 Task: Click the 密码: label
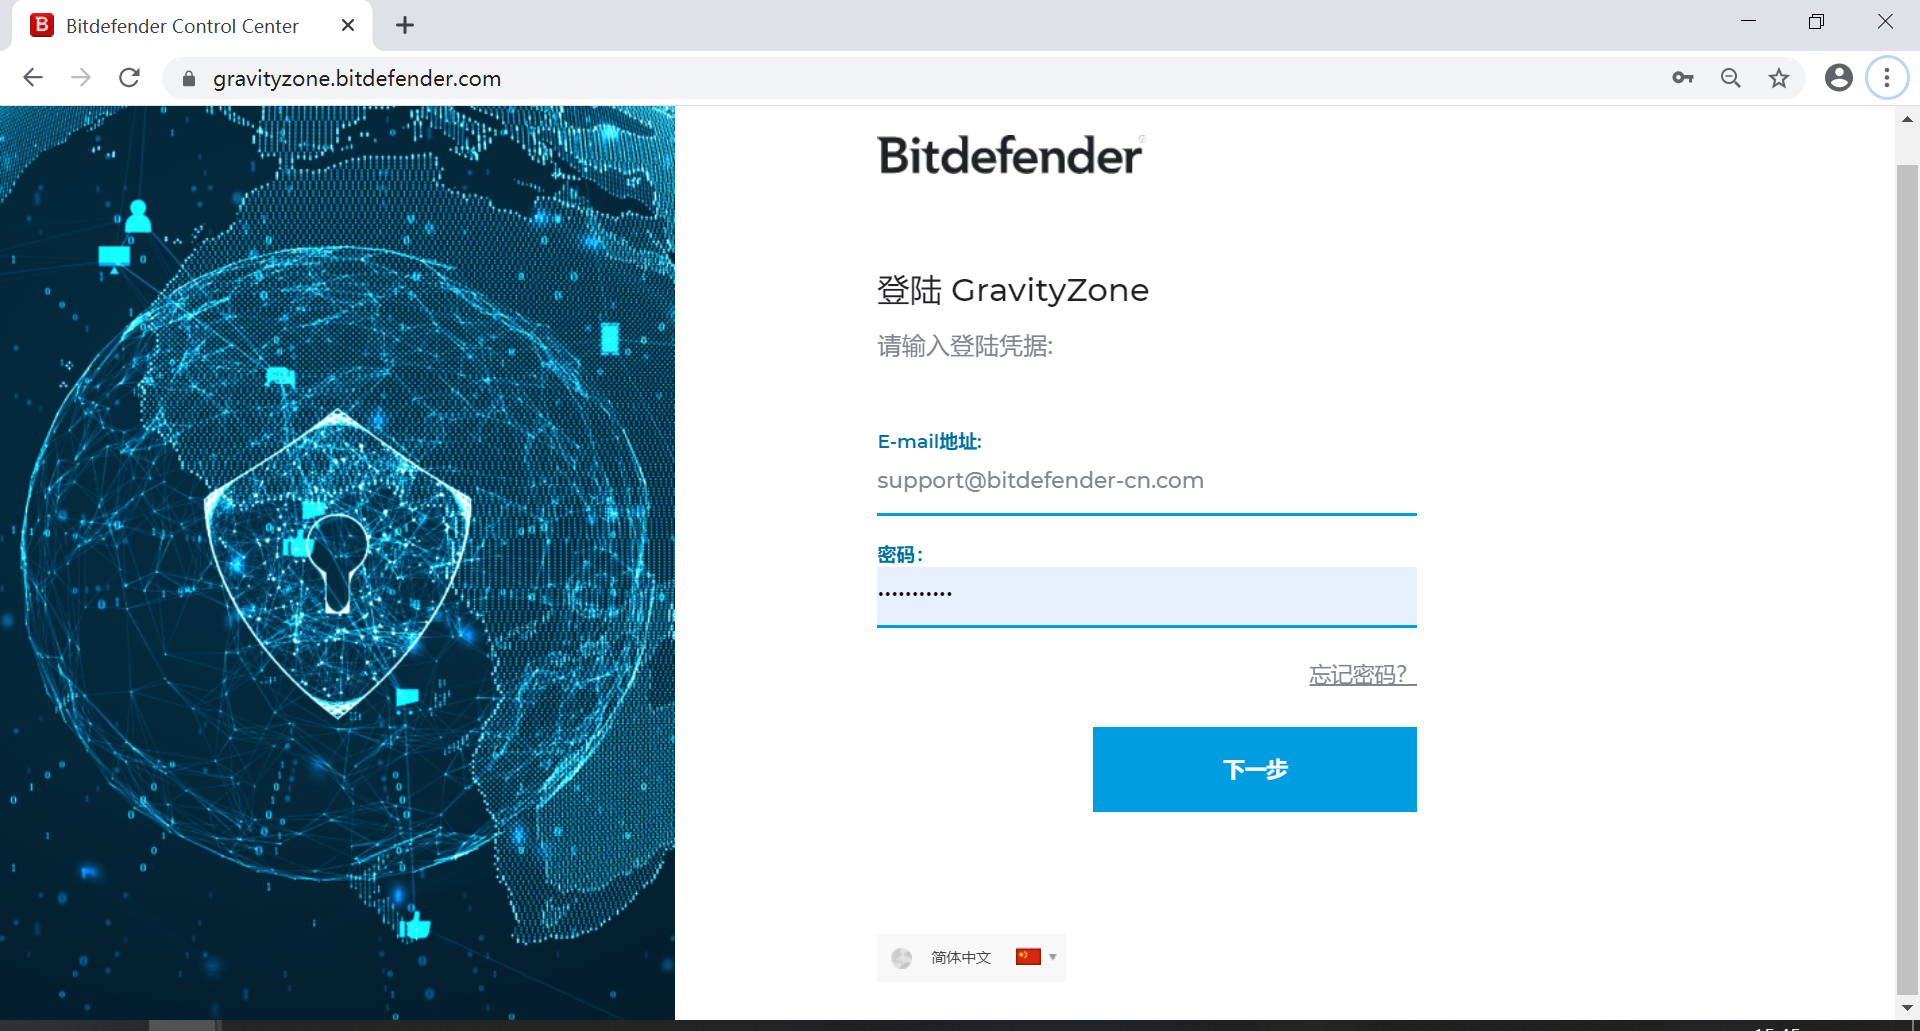coord(900,555)
